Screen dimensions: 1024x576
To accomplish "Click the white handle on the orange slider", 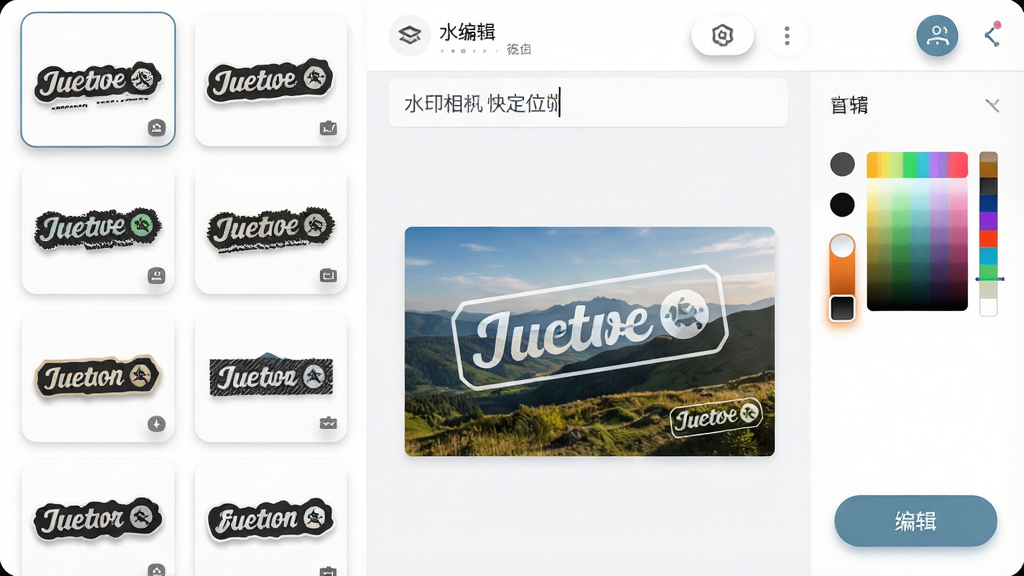I will pos(842,246).
